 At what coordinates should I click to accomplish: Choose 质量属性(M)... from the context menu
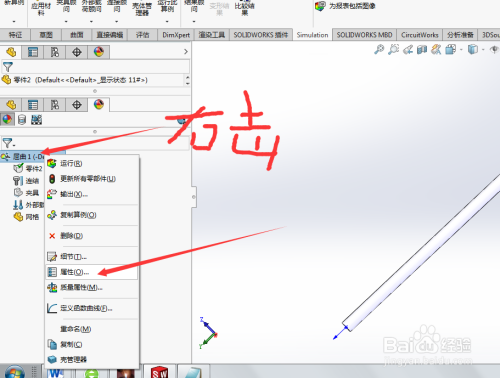tap(92, 287)
